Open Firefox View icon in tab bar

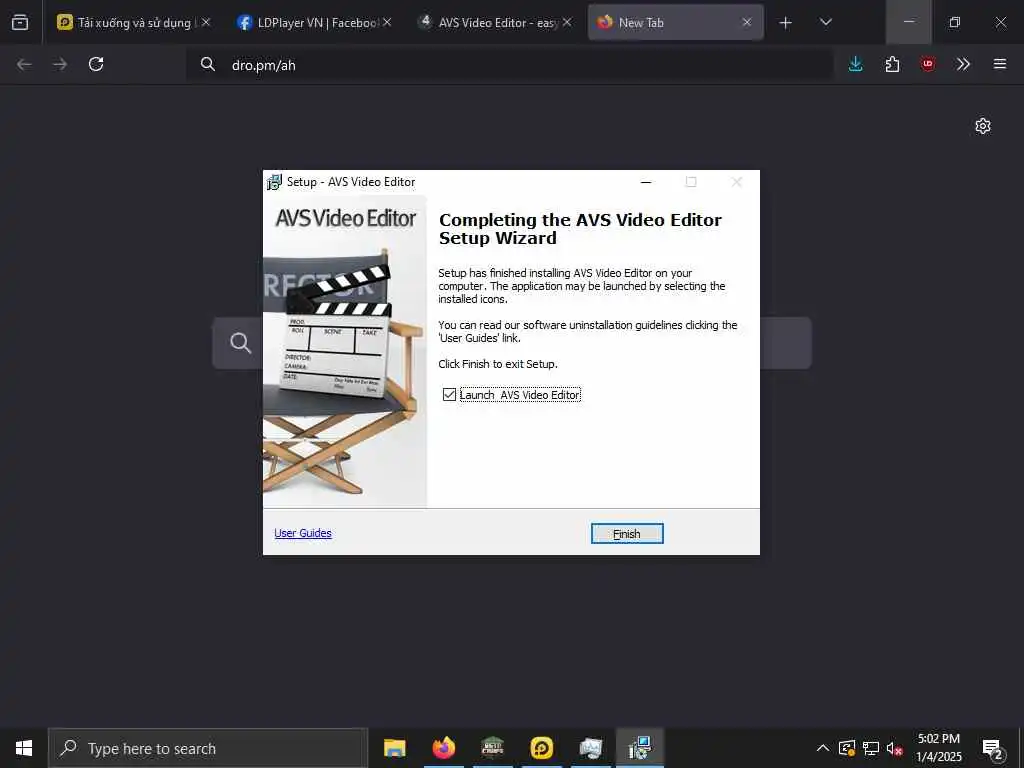(x=20, y=22)
